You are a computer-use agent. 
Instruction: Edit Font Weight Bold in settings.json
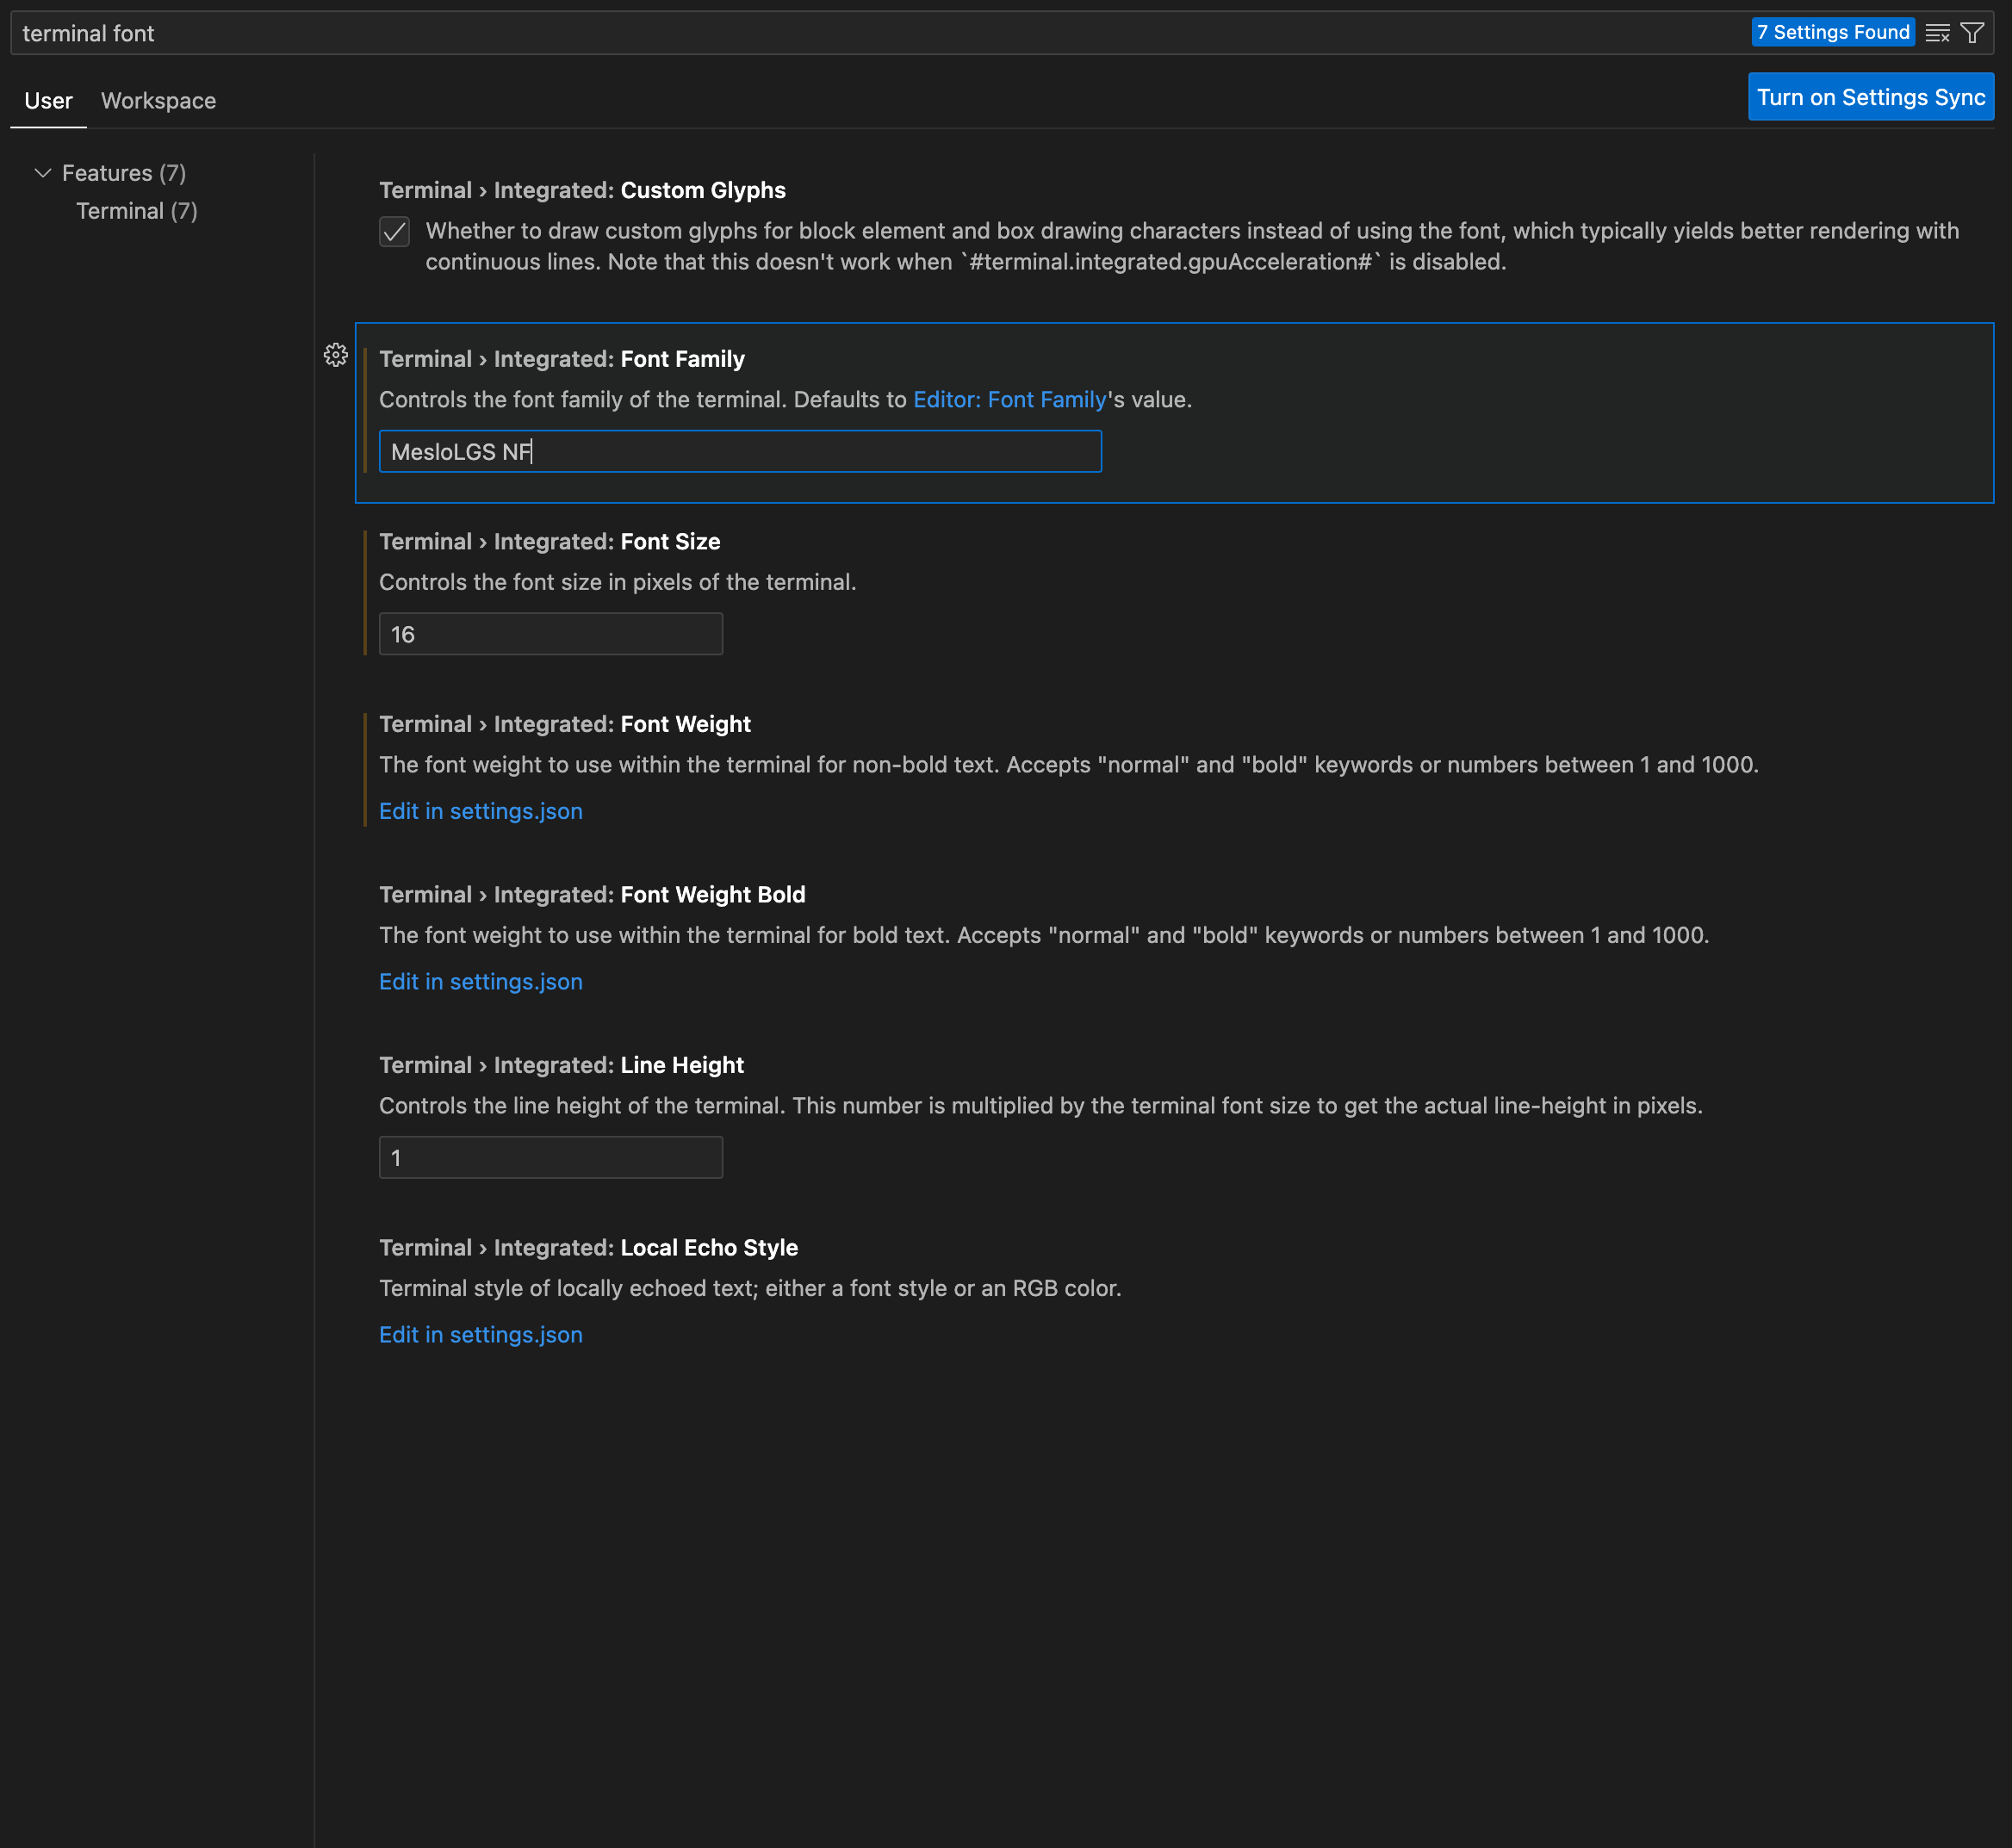coord(480,982)
